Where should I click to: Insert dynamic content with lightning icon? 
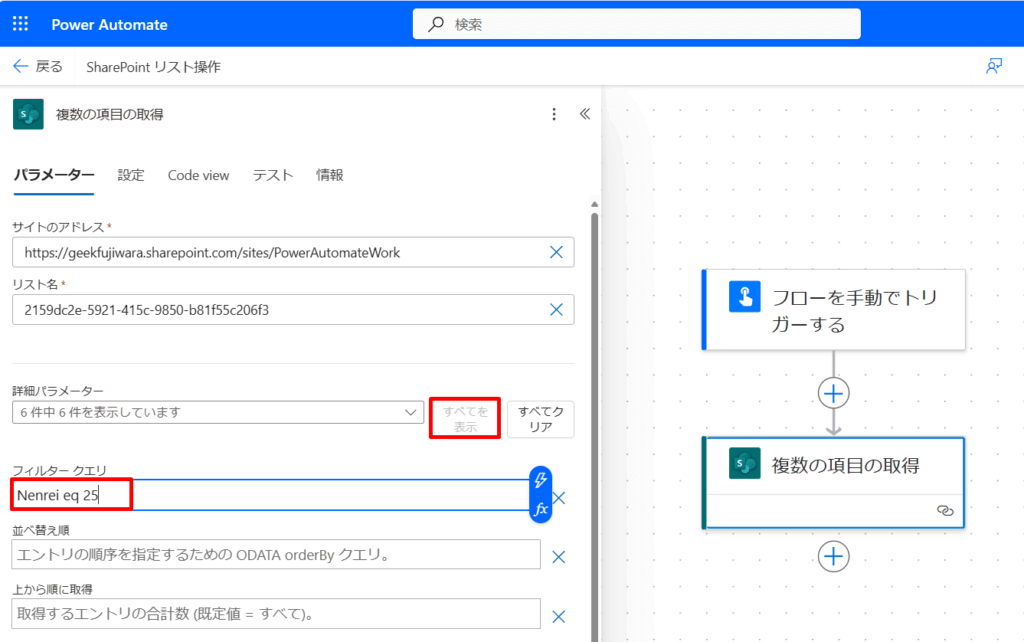(541, 480)
